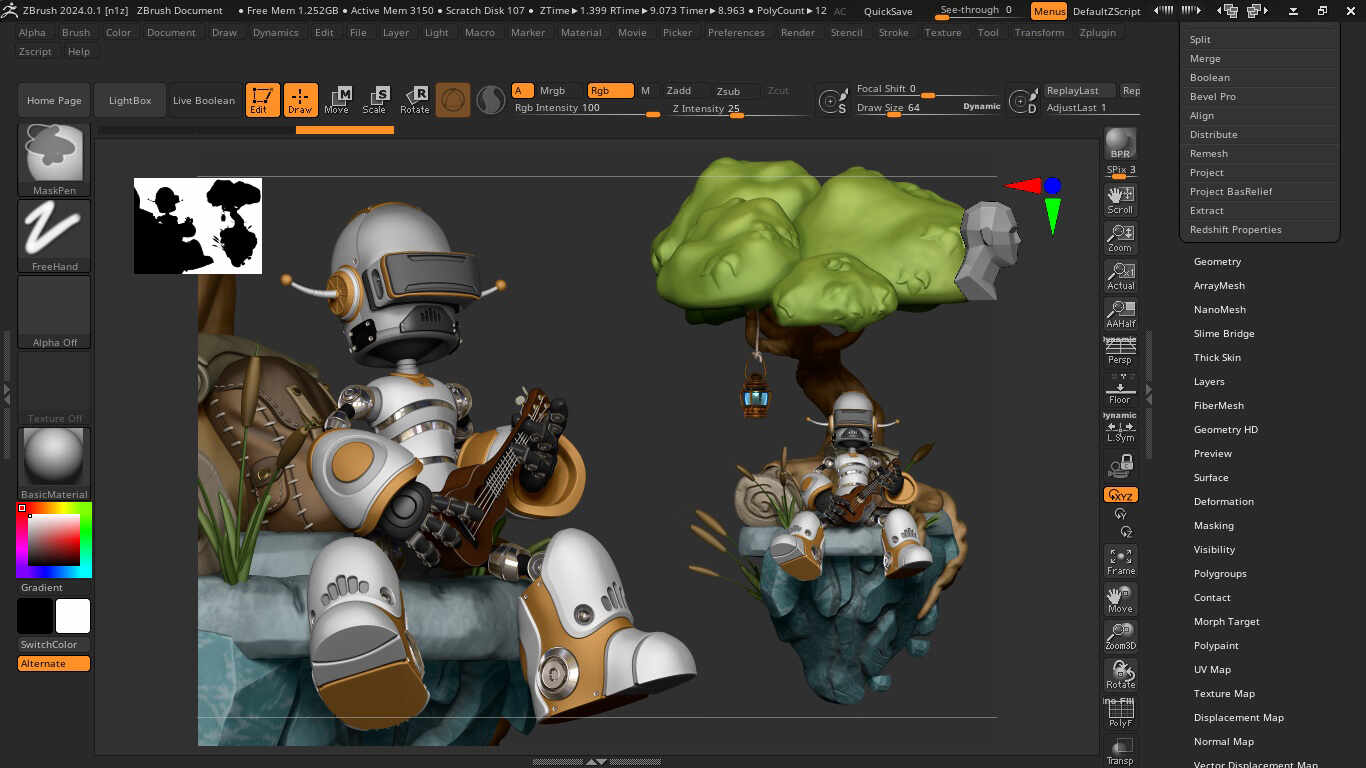
Task: Activate the Transp transparency icon
Action: coord(1119,748)
